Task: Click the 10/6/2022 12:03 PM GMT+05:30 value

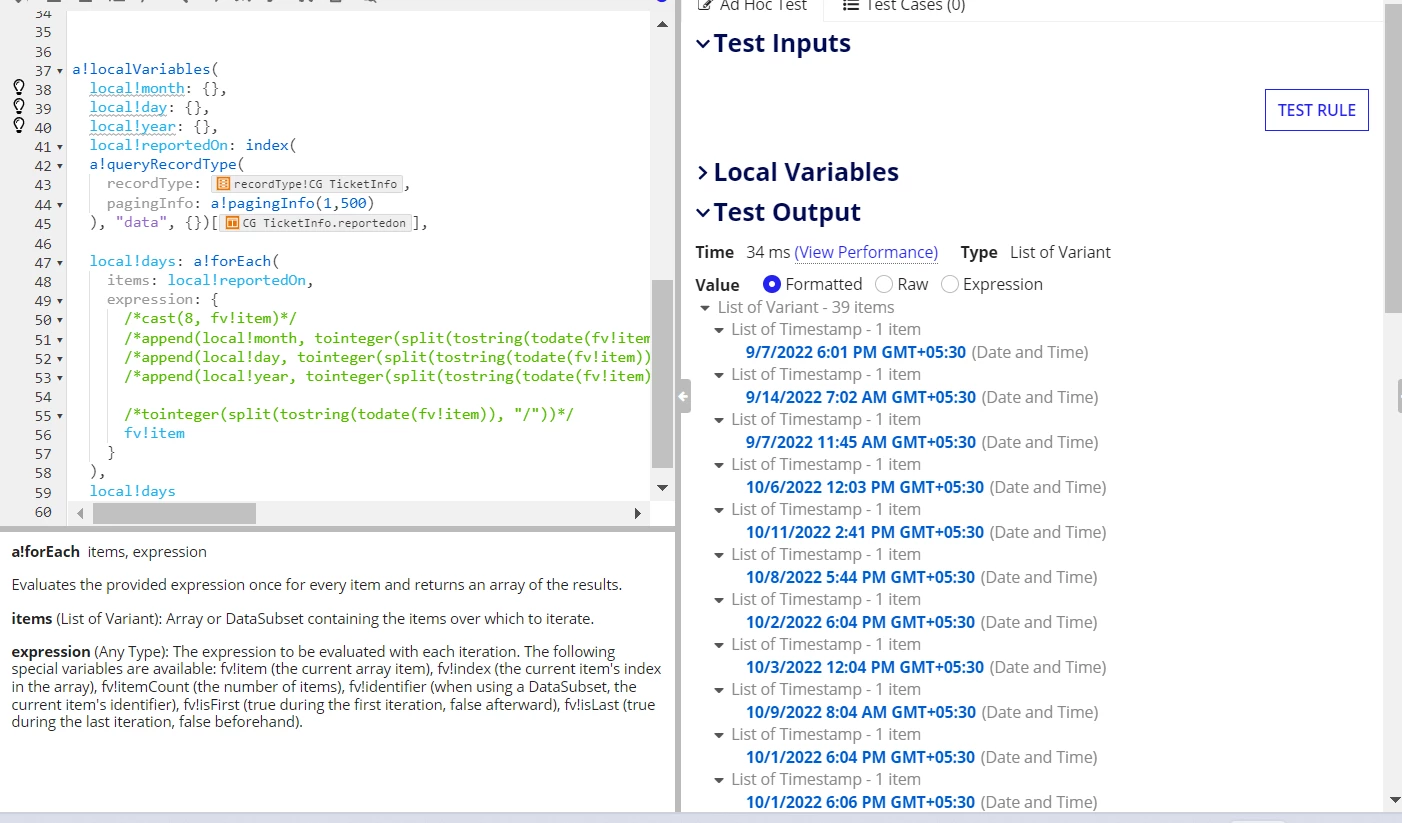Action: [865, 487]
